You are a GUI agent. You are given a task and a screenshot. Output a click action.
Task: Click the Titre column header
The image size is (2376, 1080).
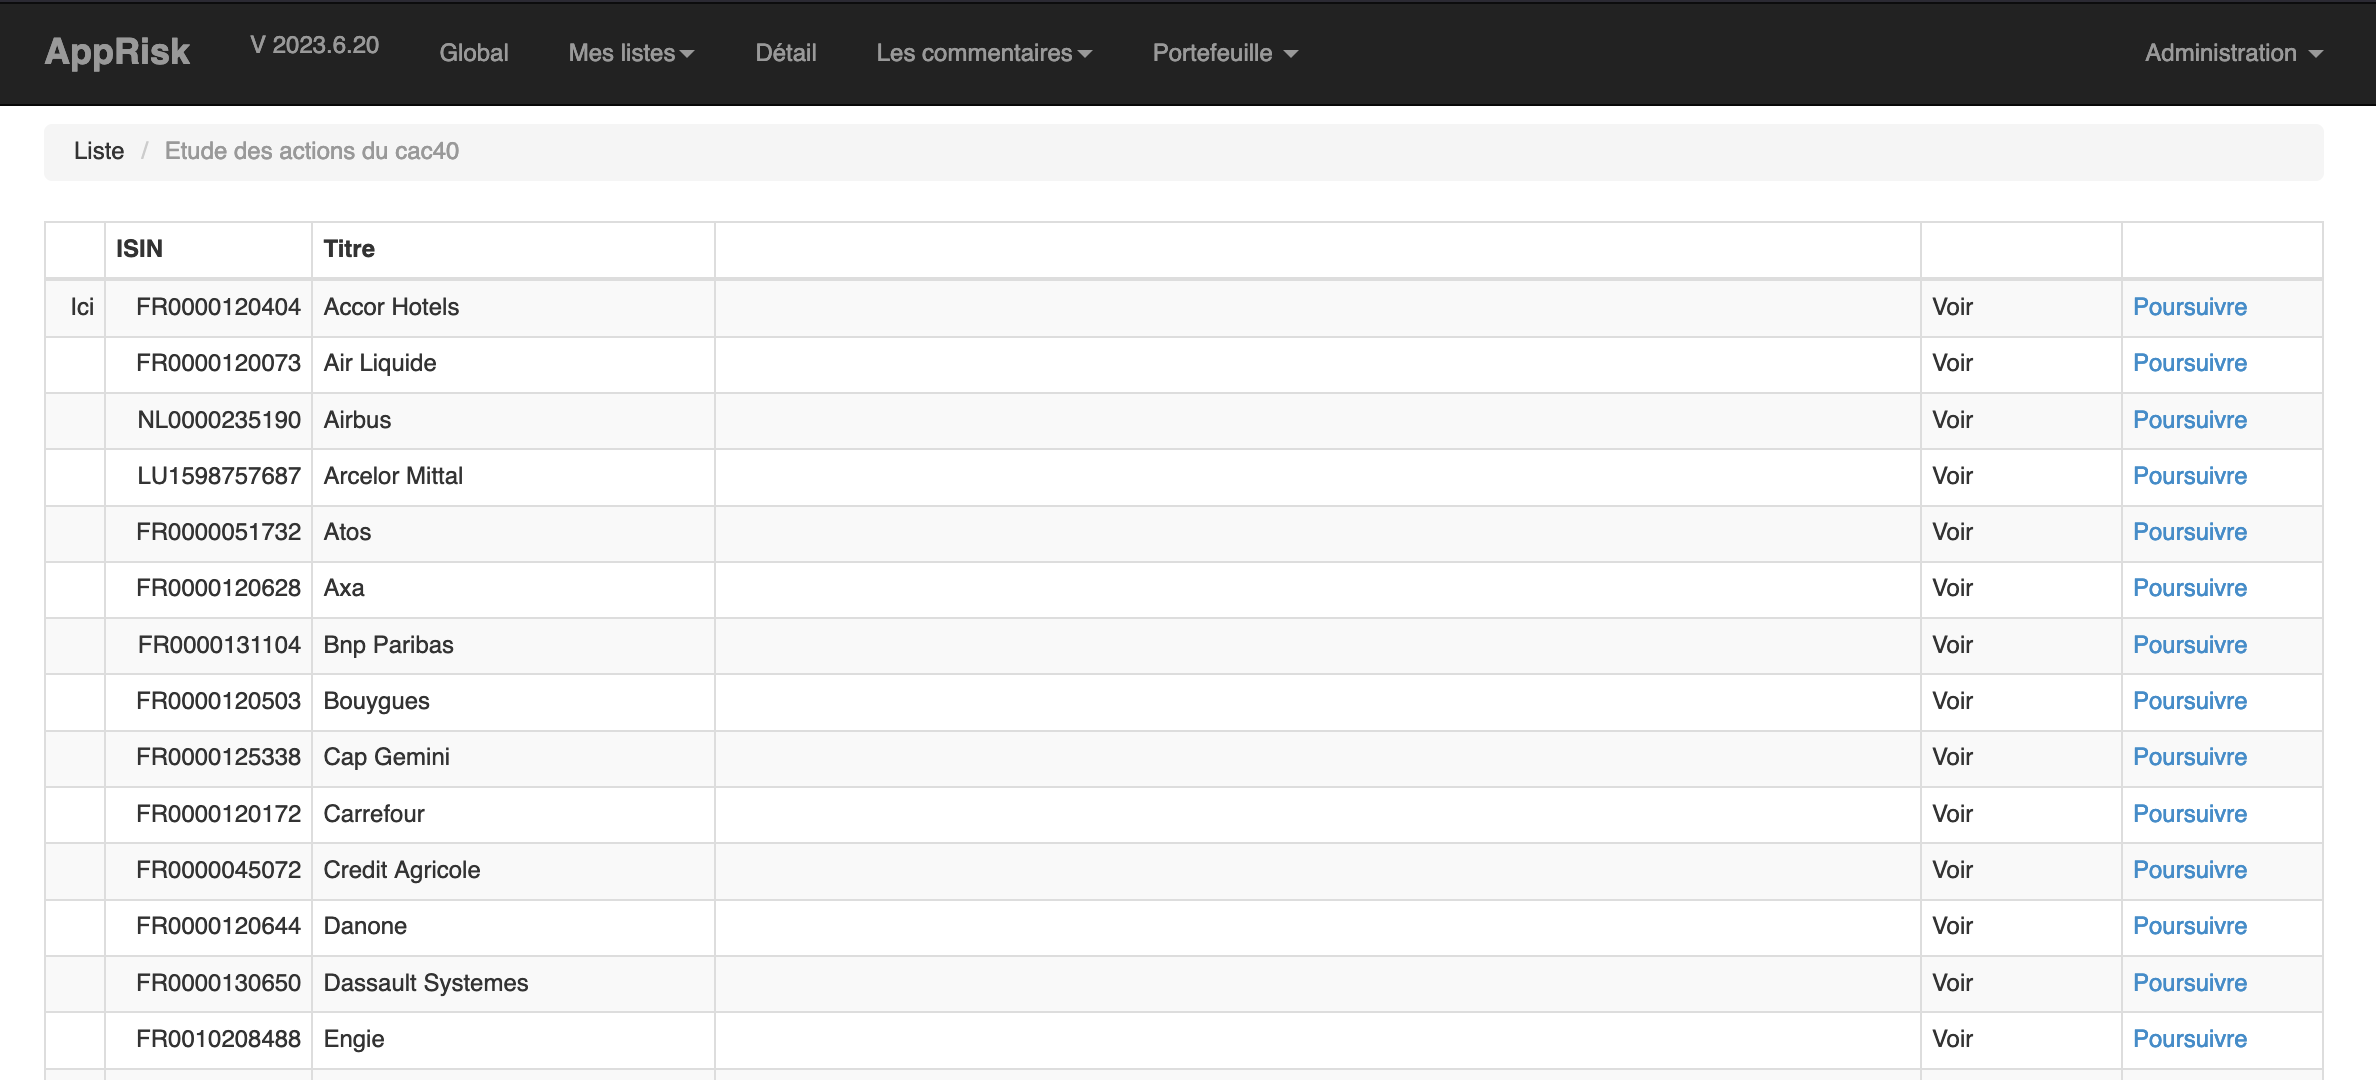[x=349, y=249]
